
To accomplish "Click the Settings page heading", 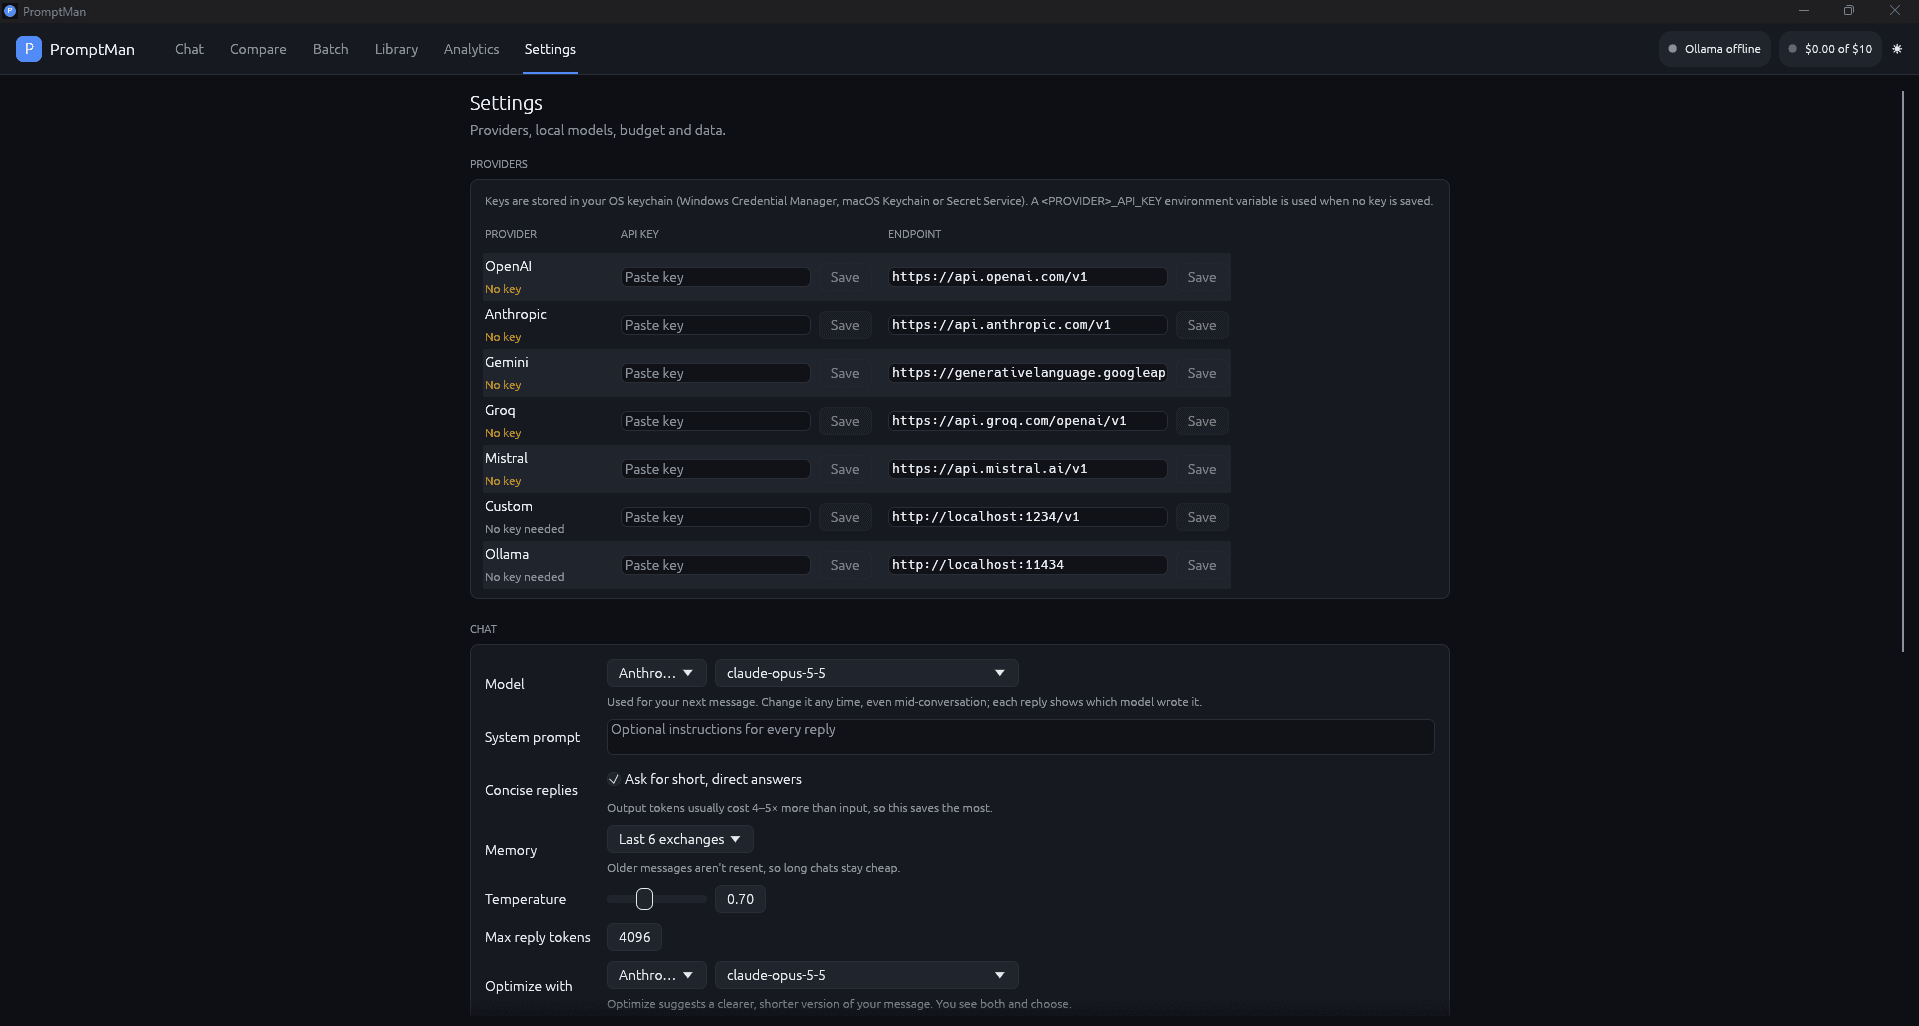I will [506, 103].
